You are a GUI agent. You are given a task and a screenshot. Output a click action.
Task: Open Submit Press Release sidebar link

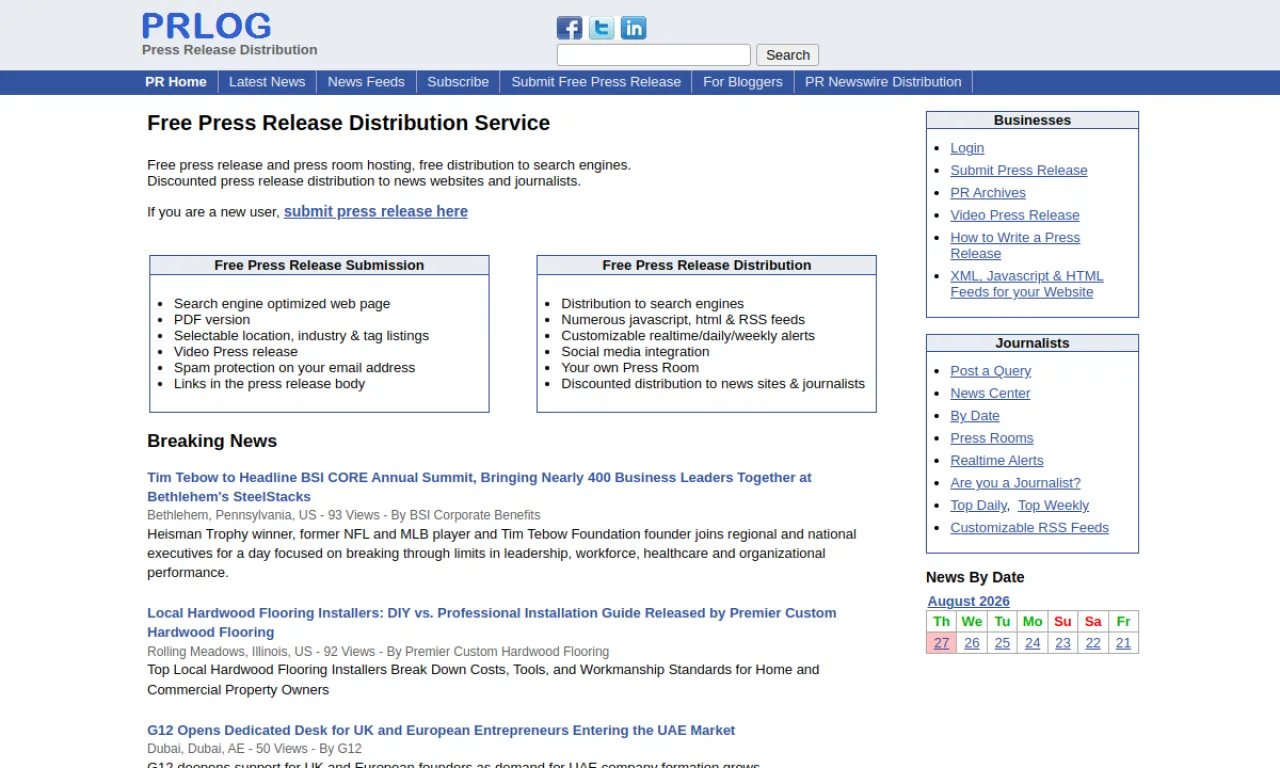(x=1019, y=170)
